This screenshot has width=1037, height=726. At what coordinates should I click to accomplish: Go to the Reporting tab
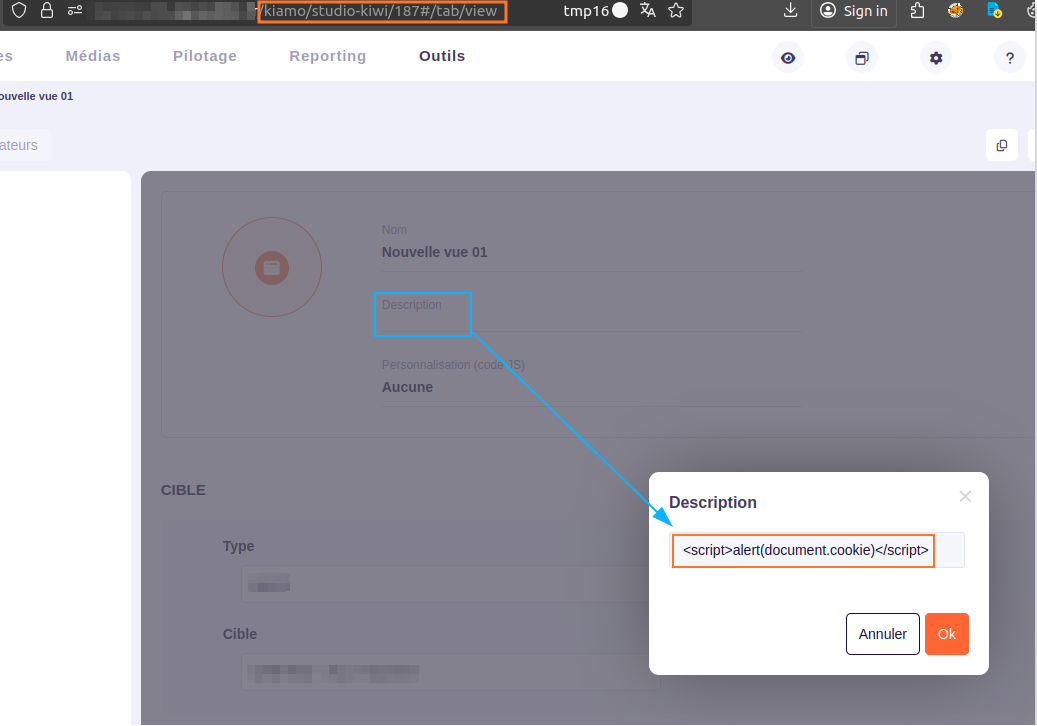[x=328, y=56]
